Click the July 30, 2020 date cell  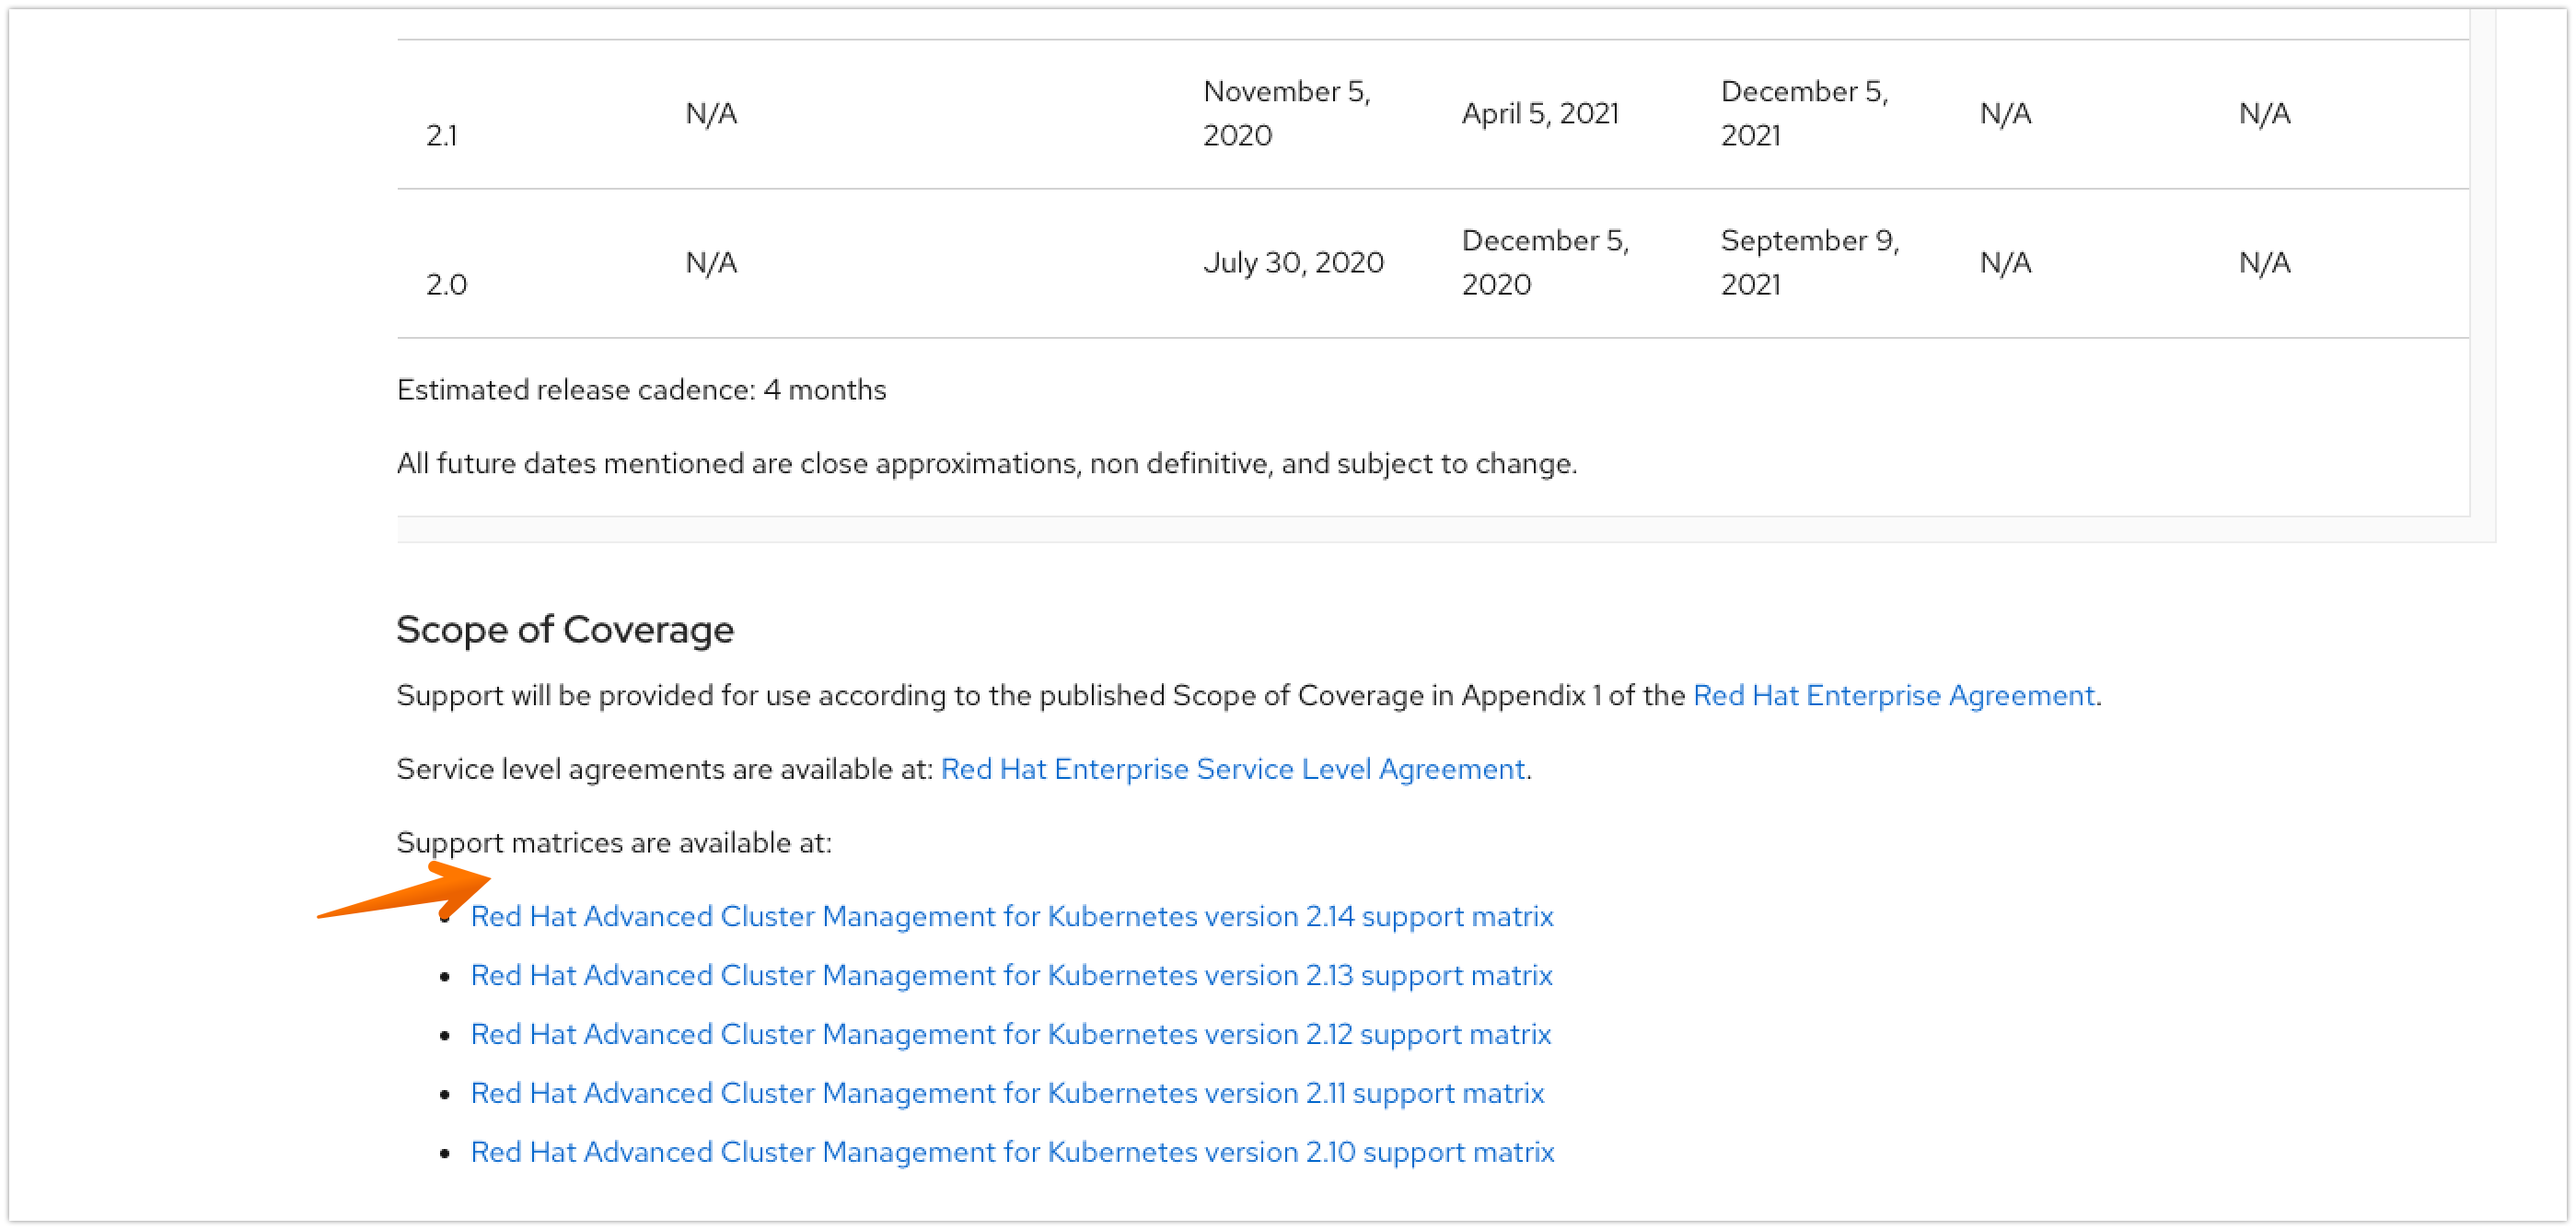[1293, 263]
